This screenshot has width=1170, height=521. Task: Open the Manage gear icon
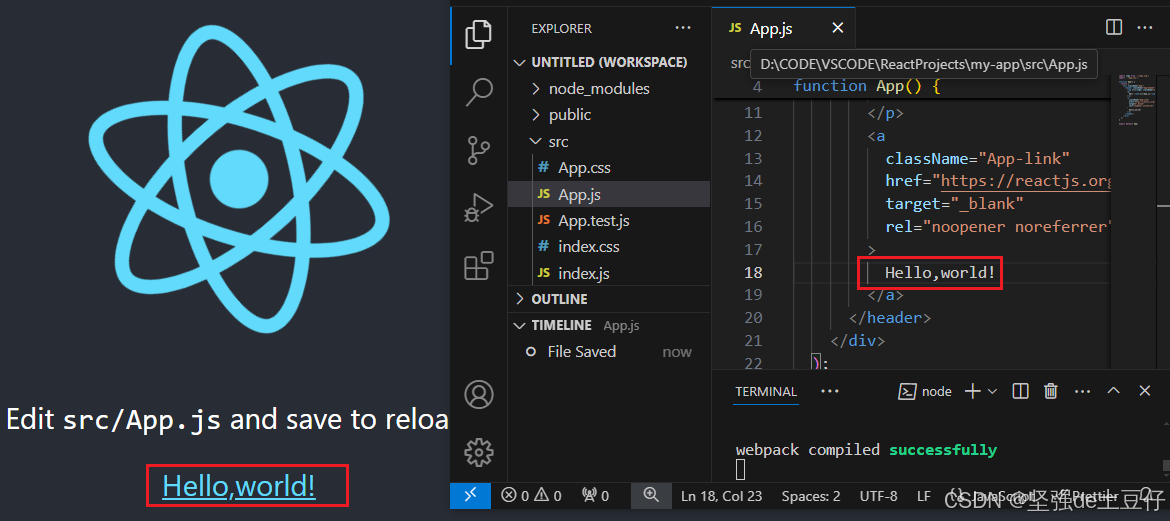pyautogui.click(x=478, y=452)
